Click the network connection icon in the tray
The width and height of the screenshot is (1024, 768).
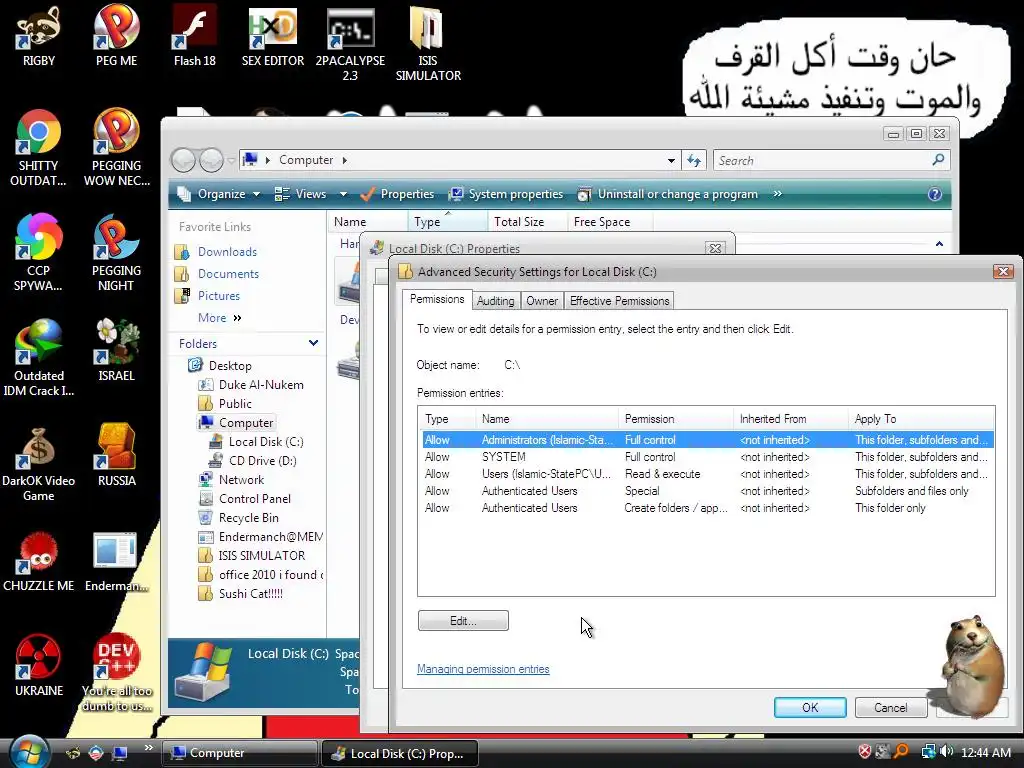(928, 752)
